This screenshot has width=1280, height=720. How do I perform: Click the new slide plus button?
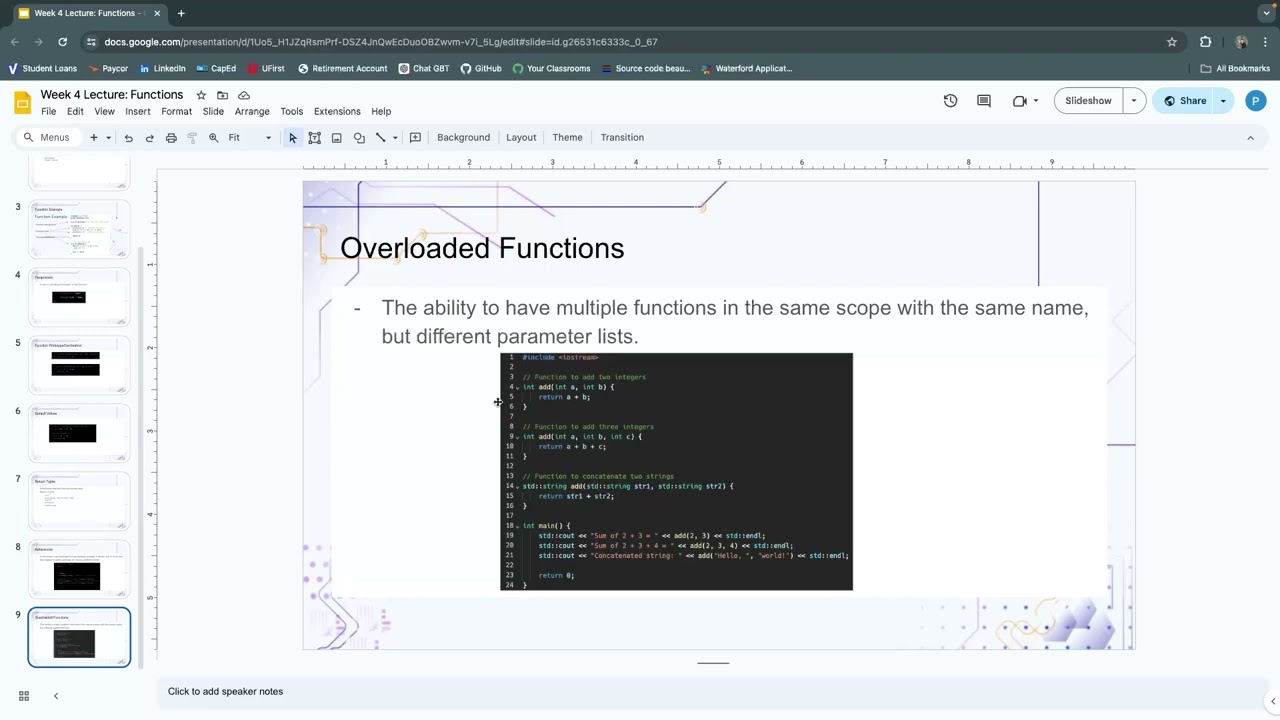point(94,138)
